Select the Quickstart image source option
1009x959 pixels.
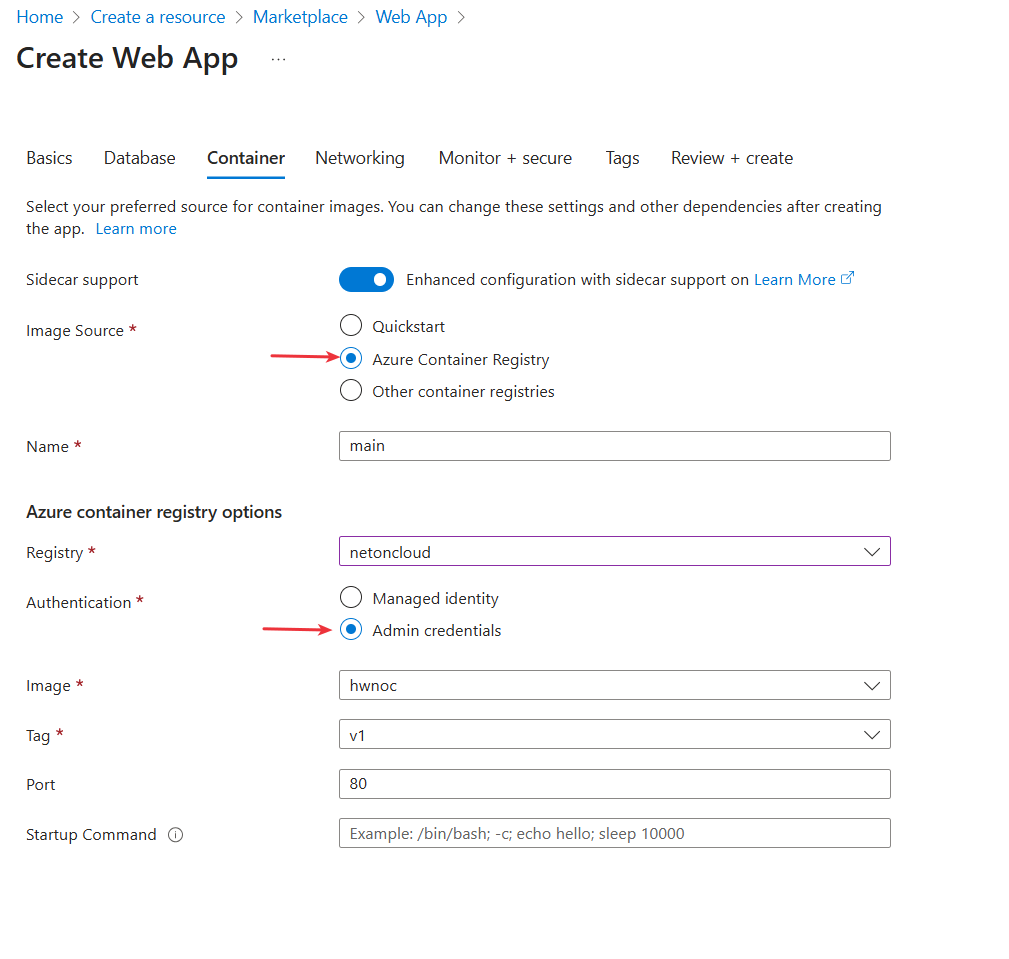pos(351,326)
